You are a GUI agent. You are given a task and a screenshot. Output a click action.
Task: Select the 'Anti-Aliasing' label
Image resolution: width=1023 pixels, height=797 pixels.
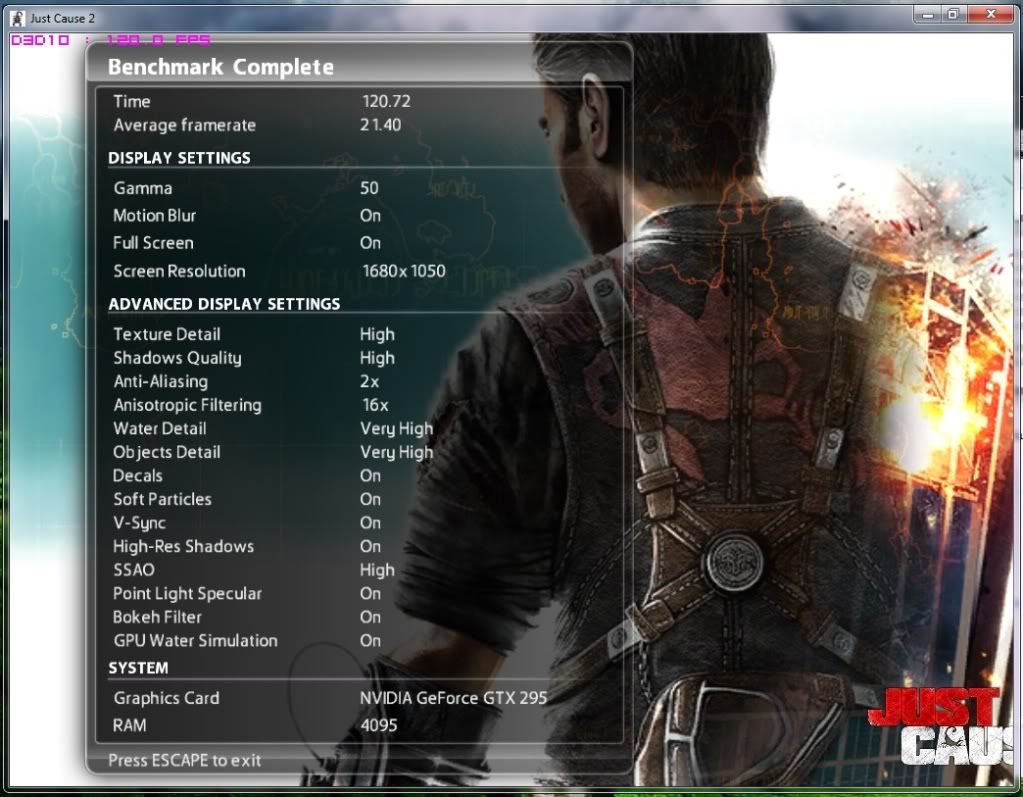point(160,382)
